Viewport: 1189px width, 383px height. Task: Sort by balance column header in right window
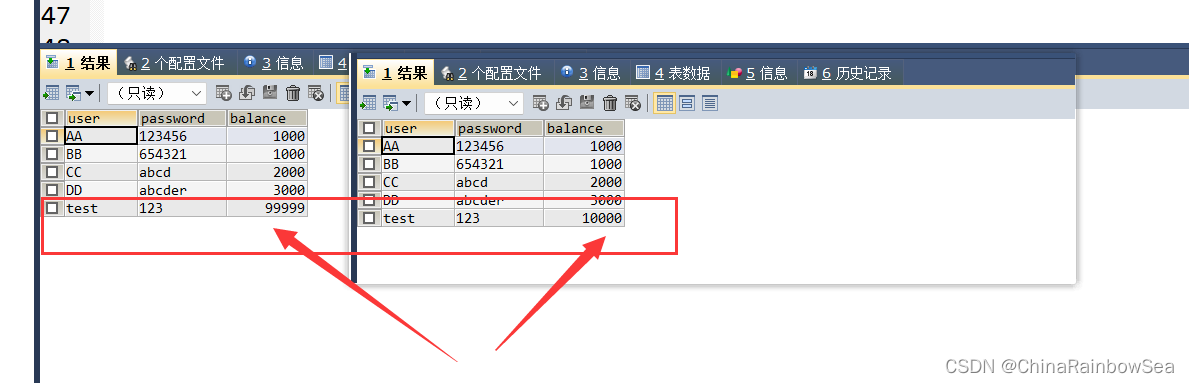(584, 128)
